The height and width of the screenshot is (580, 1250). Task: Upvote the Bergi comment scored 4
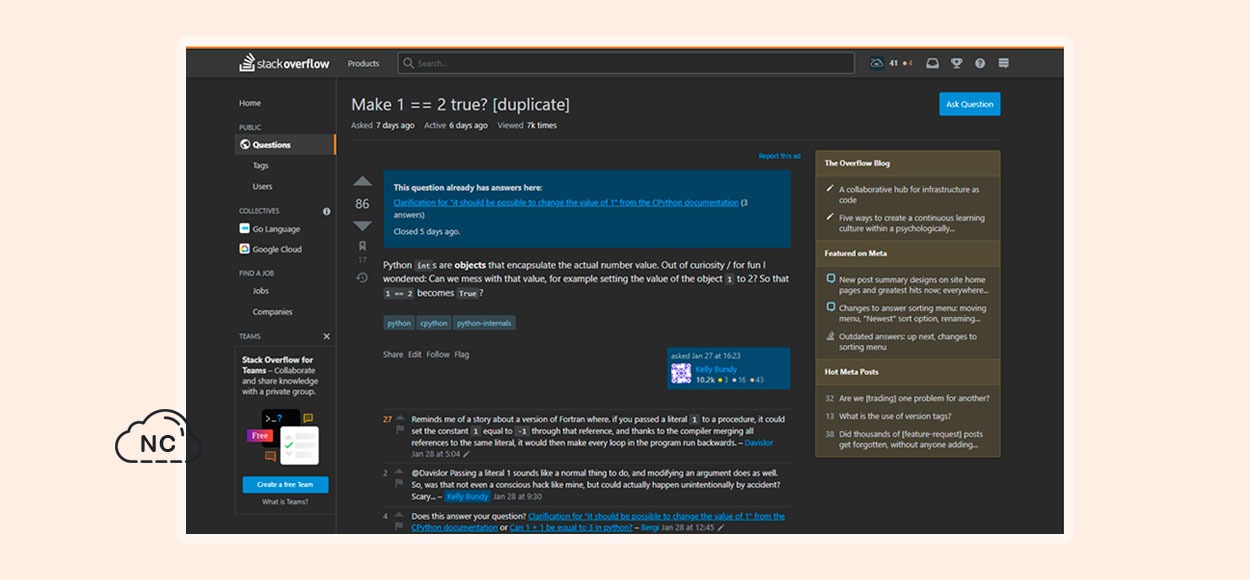pyautogui.click(x=401, y=516)
